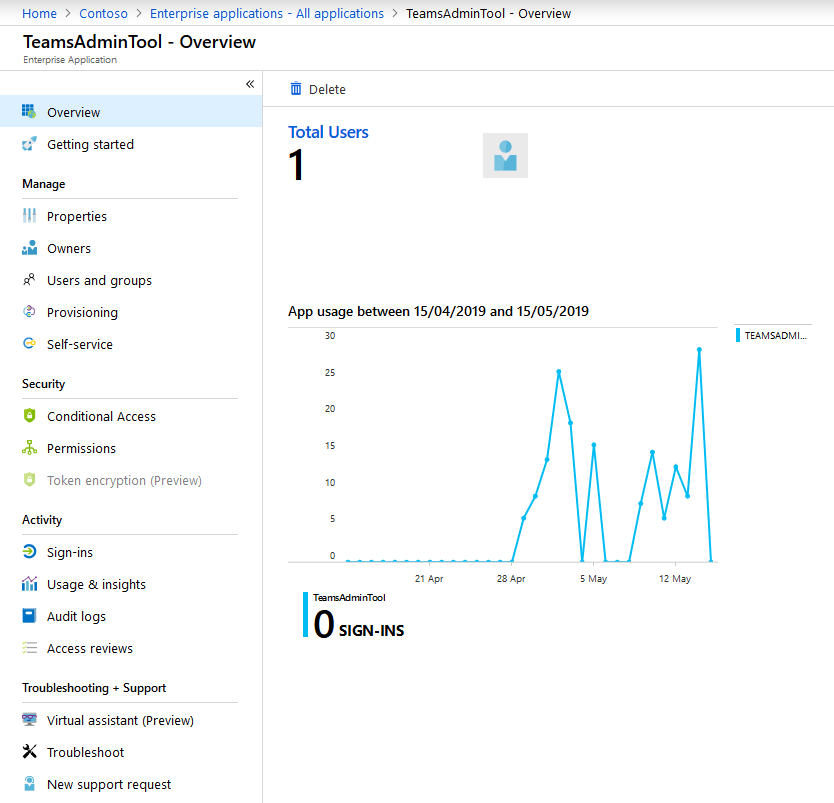The image size is (834, 803).
Task: Open Enterprise applications - All applications breadcrumb
Action: [266, 13]
